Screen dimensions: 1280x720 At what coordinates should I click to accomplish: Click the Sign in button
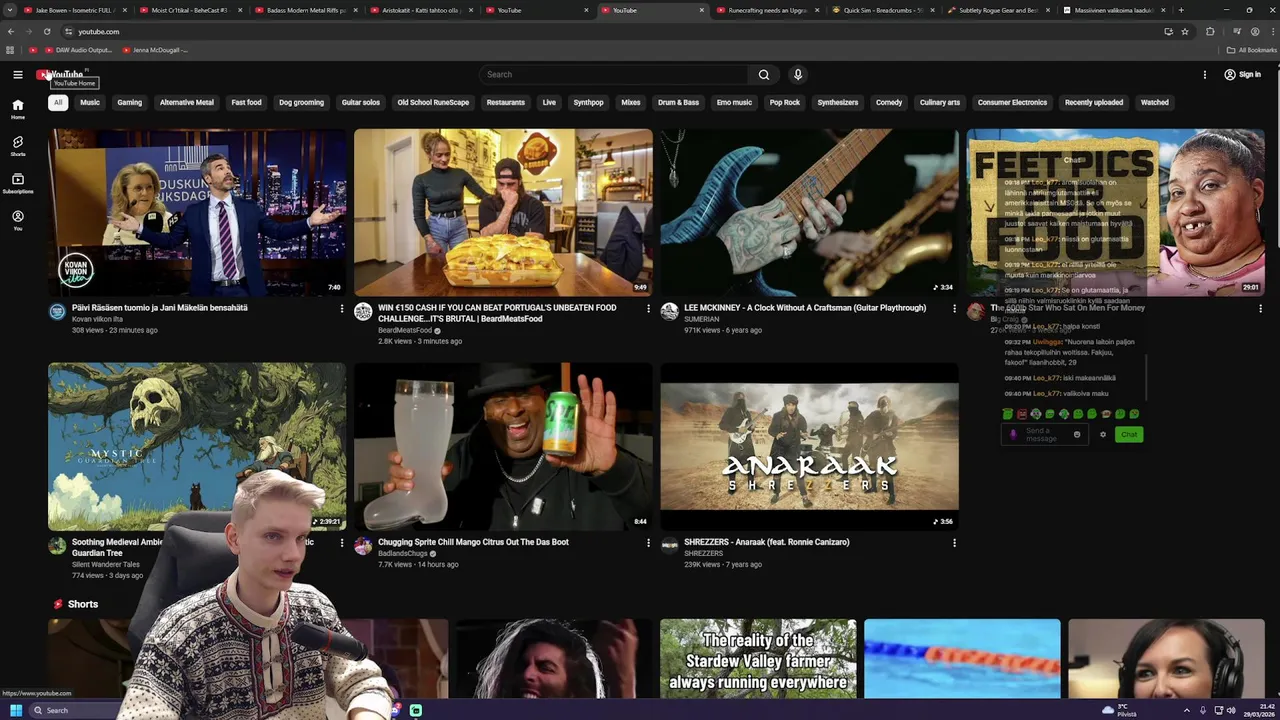pos(1243,74)
